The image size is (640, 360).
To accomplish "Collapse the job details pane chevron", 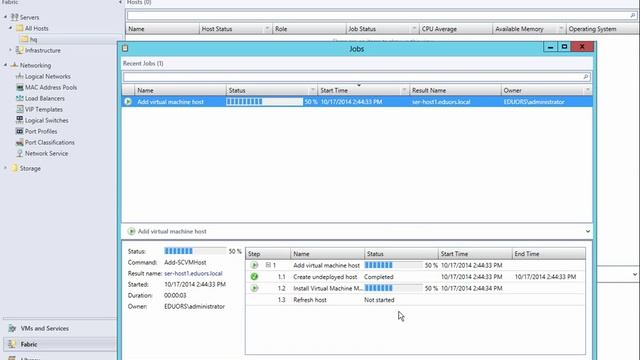I will [588, 231].
